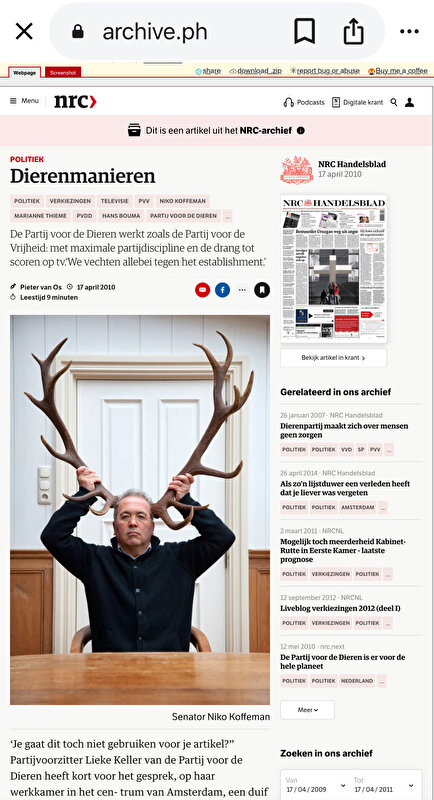Toggle the black save-article bookmark button
Image resolution: width=434 pixels, height=800 pixels.
(262, 290)
